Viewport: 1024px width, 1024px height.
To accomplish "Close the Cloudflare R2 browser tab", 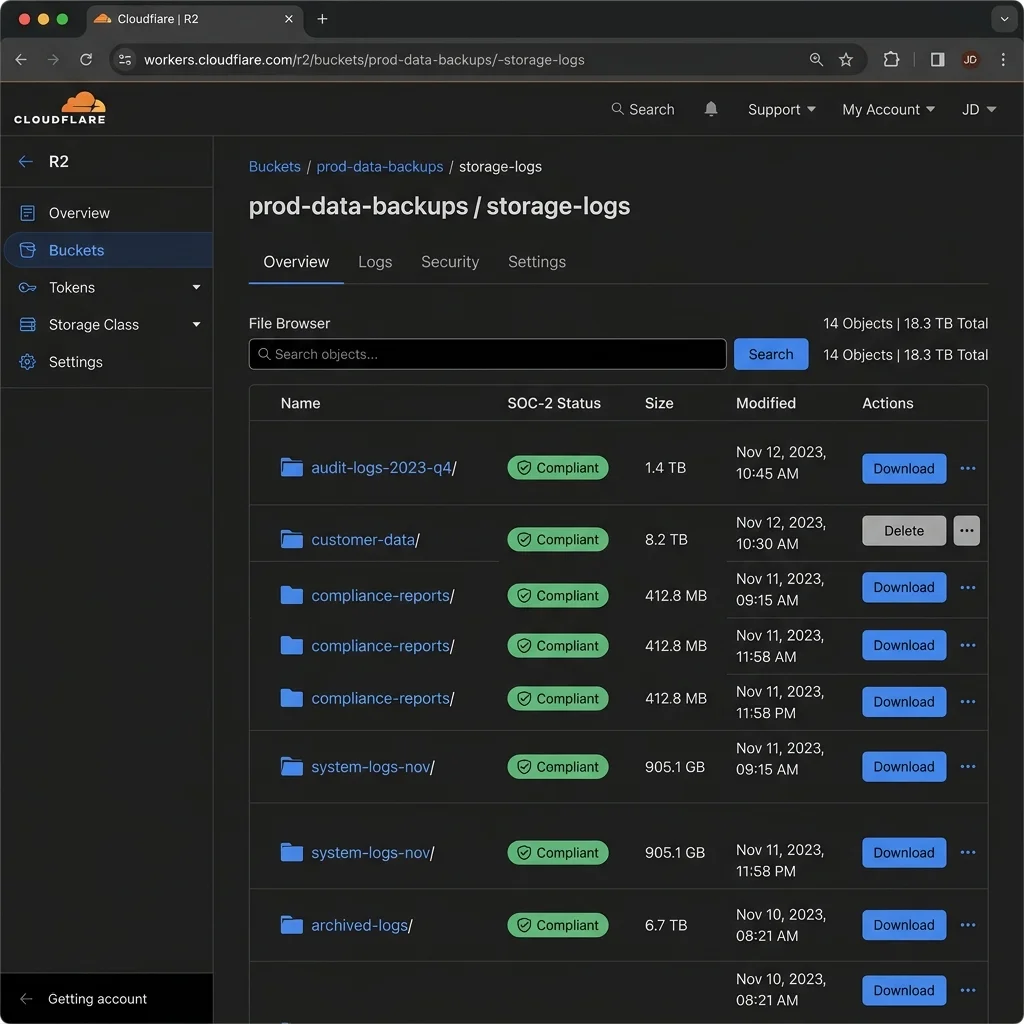I will click(x=289, y=19).
